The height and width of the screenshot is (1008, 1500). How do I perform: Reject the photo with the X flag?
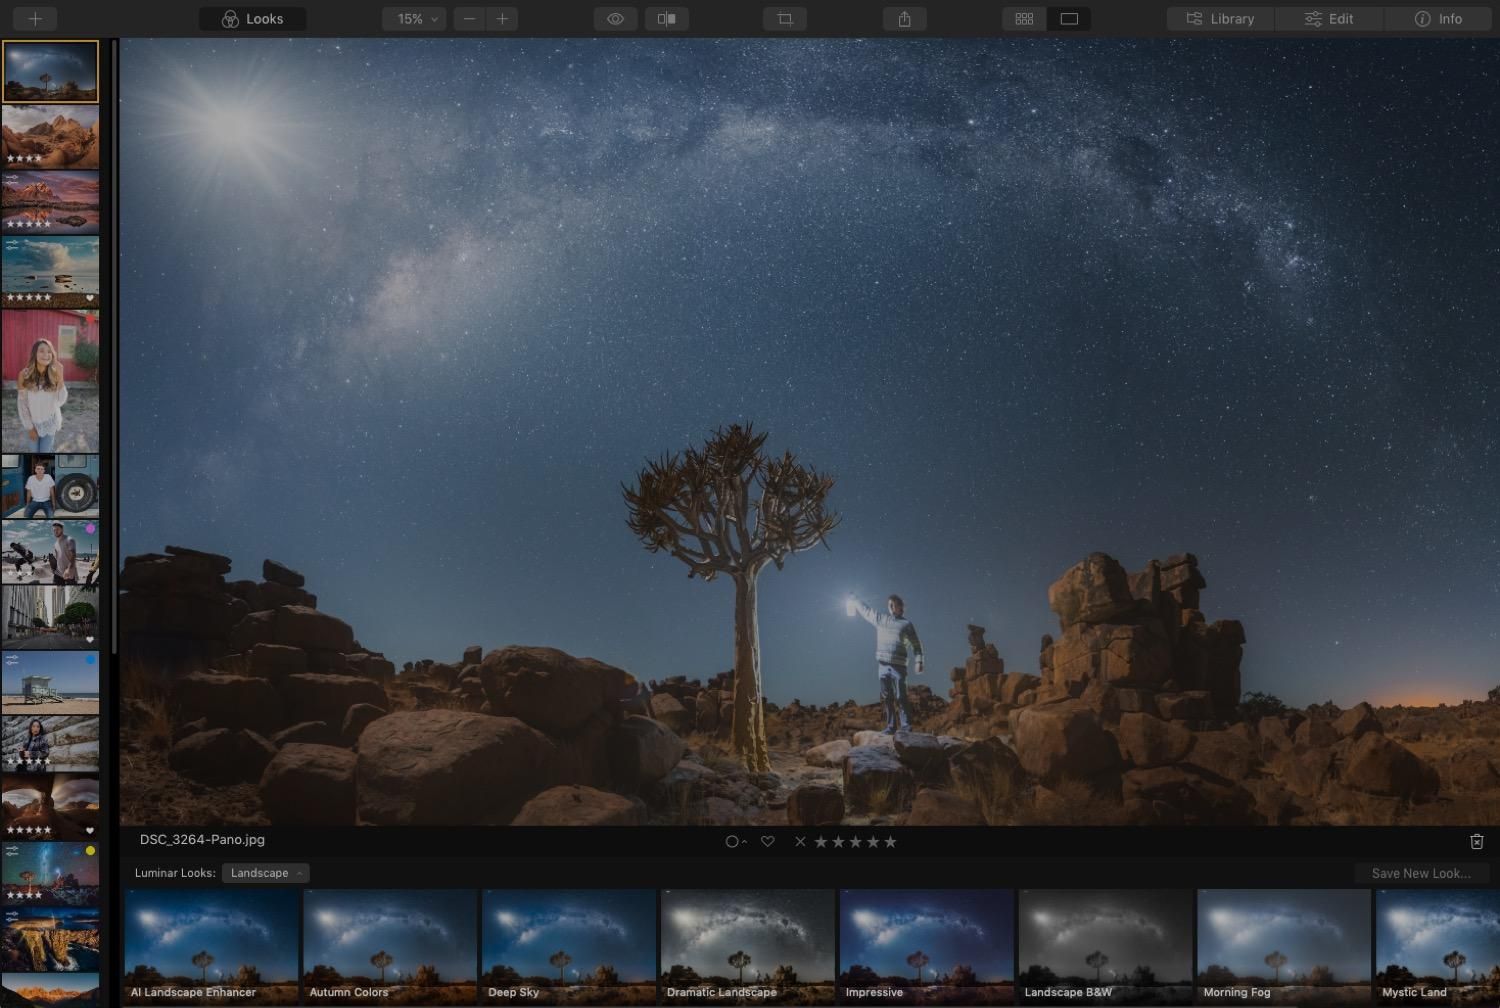(800, 841)
